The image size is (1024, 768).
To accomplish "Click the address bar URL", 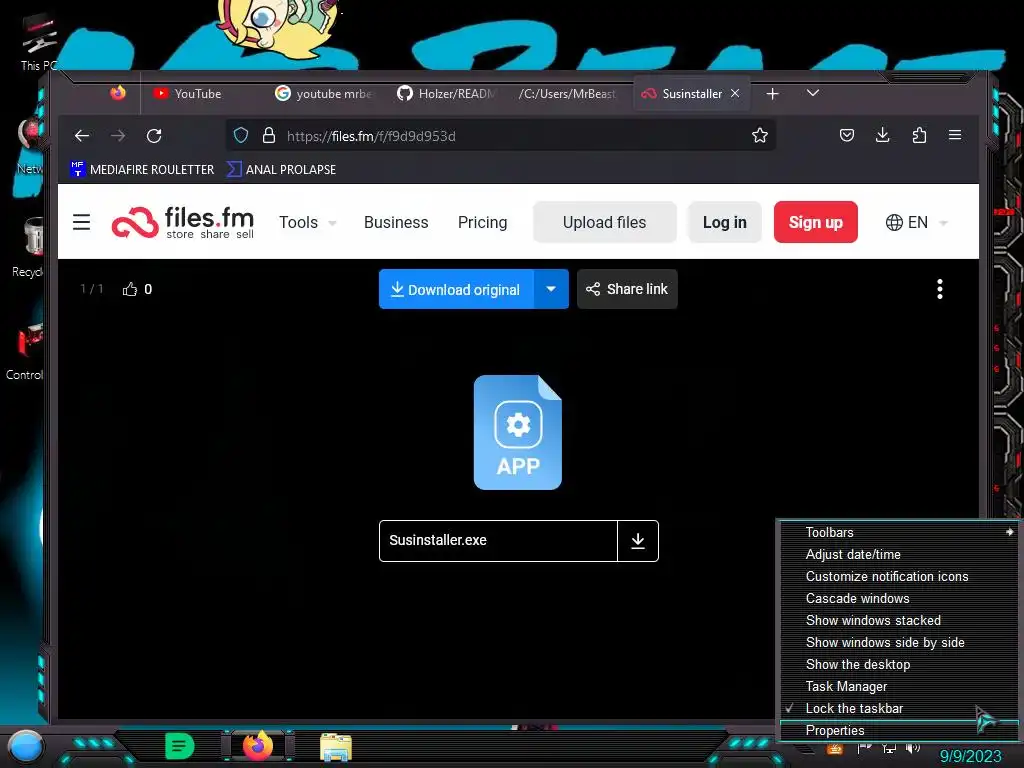I will coord(371,136).
